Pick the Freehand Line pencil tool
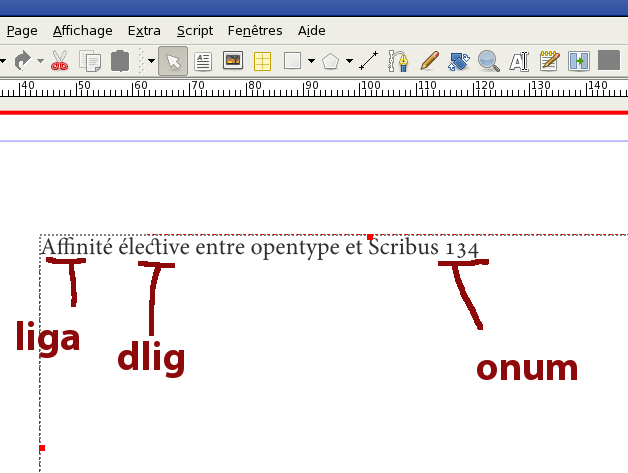 [430, 61]
